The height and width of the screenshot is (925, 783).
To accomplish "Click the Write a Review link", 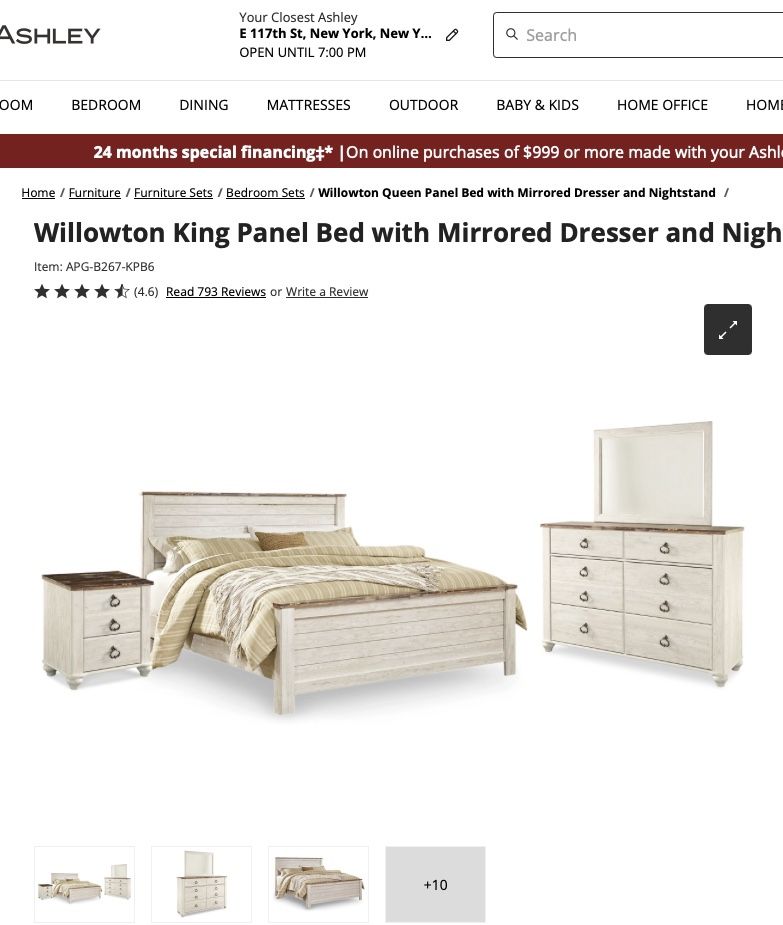I will pyautogui.click(x=327, y=291).
